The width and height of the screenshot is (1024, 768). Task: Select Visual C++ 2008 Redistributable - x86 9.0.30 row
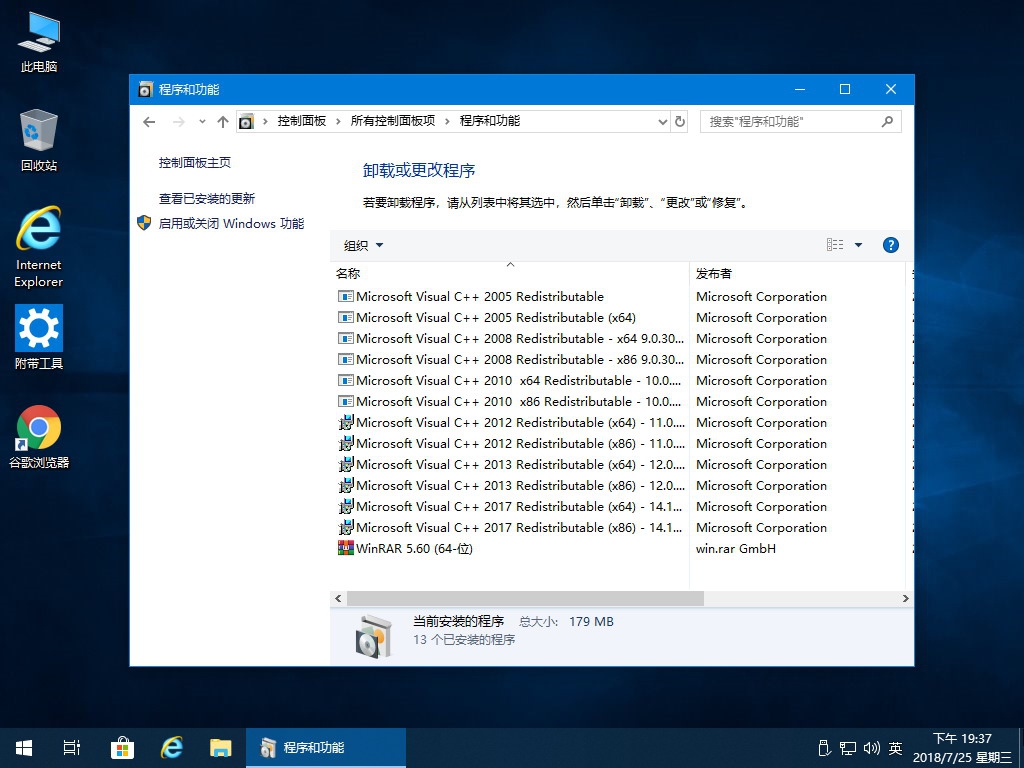[510, 359]
